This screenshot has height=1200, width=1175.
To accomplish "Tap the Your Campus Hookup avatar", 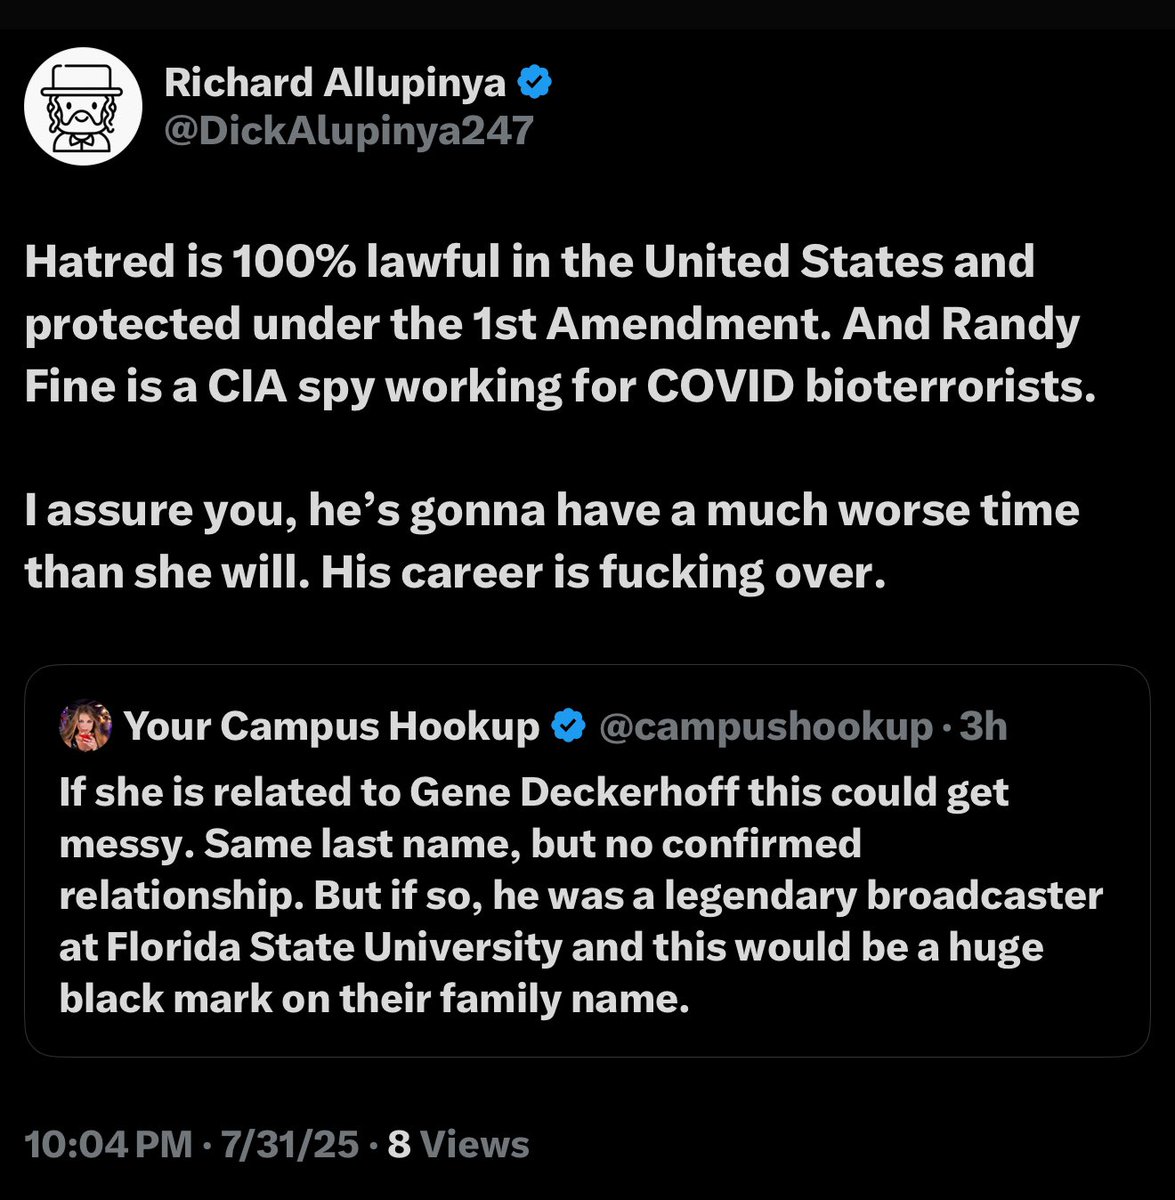I will coord(85,726).
